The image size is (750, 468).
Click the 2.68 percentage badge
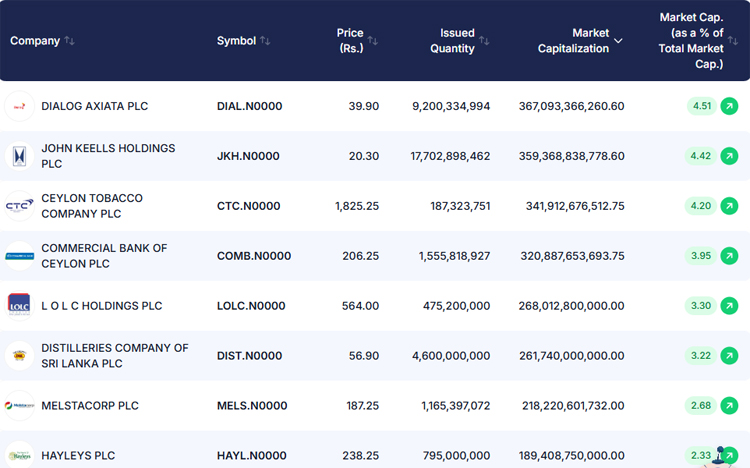tap(701, 405)
